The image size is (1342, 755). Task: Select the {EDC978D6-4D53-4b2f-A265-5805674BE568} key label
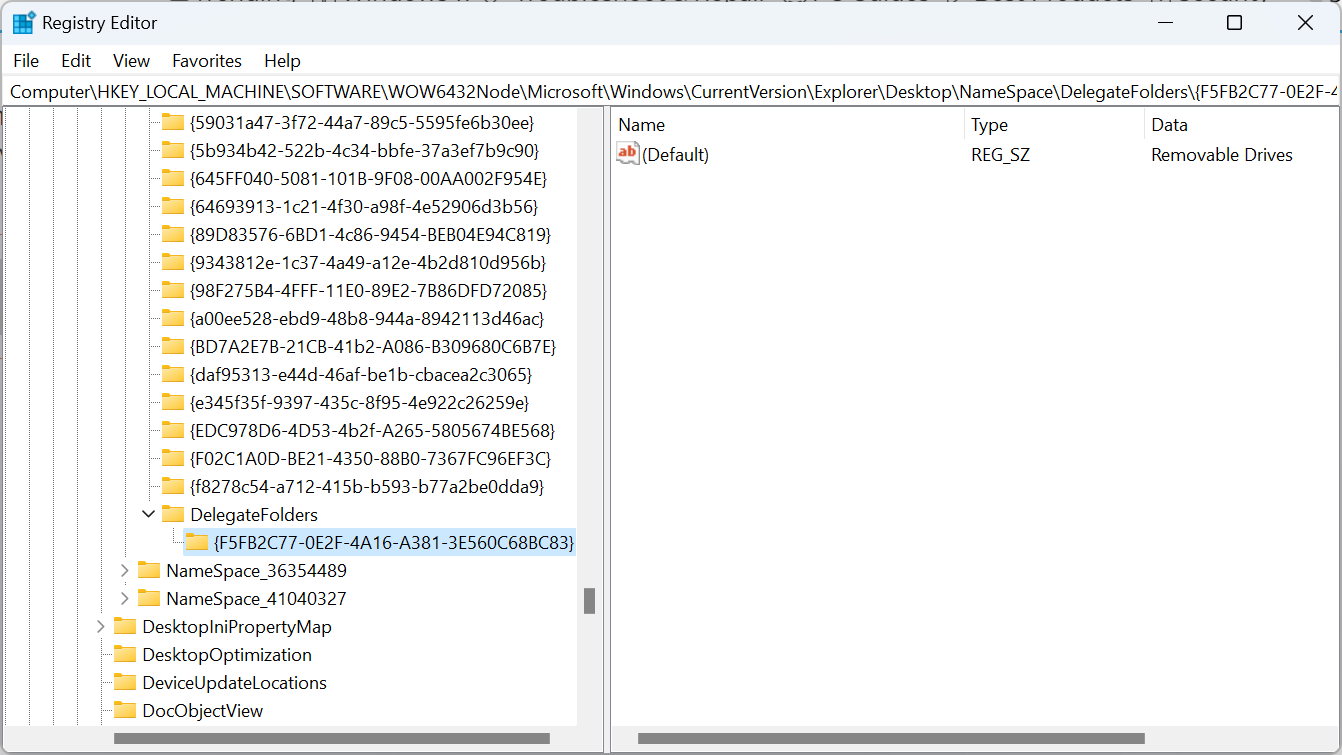click(372, 431)
